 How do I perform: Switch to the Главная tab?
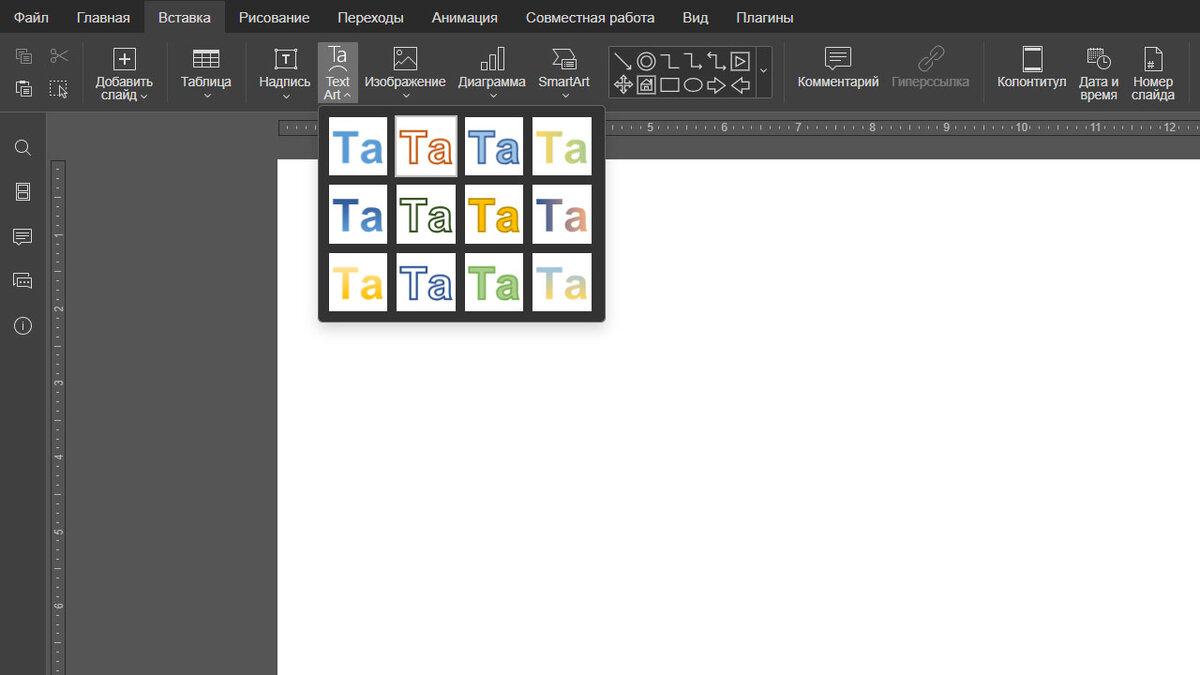[x=104, y=17]
